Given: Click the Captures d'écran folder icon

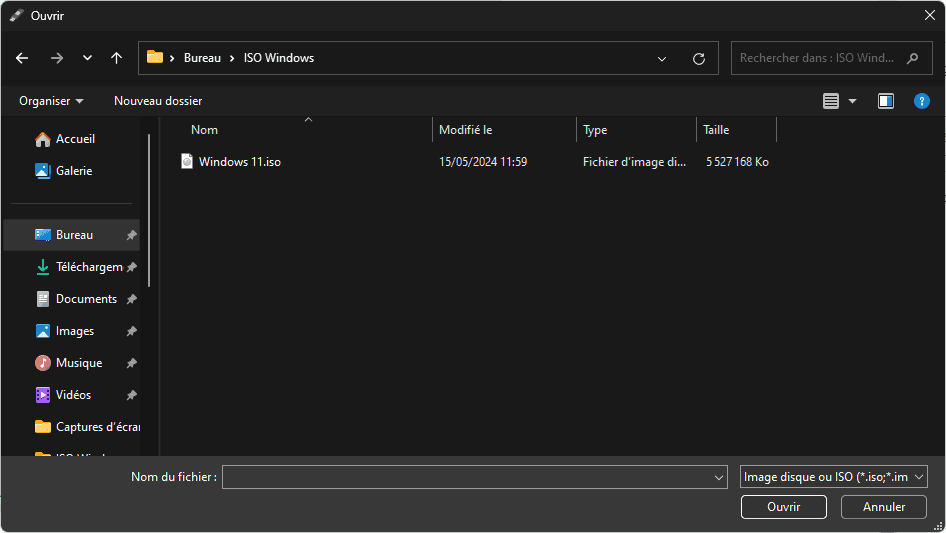Looking at the screenshot, I should (43, 427).
